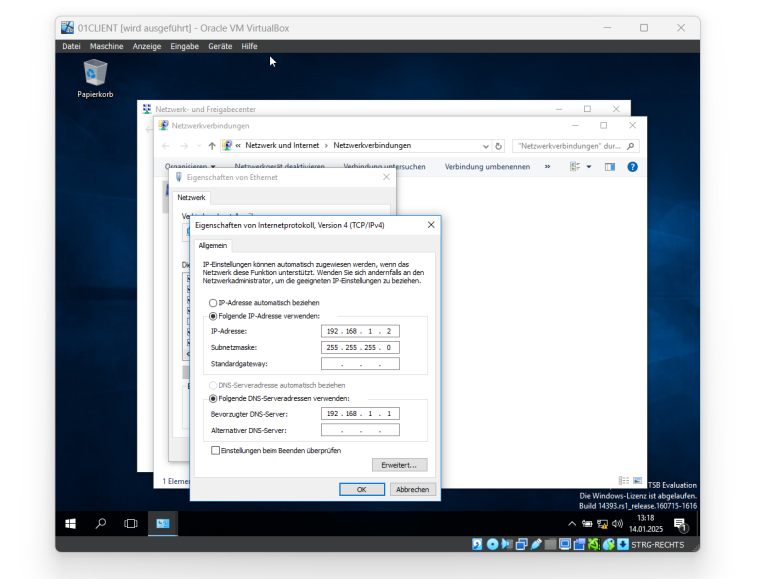Click the VirtualBox optical drive status icon
Image resolution: width=768 pixels, height=579 pixels.
point(492,544)
